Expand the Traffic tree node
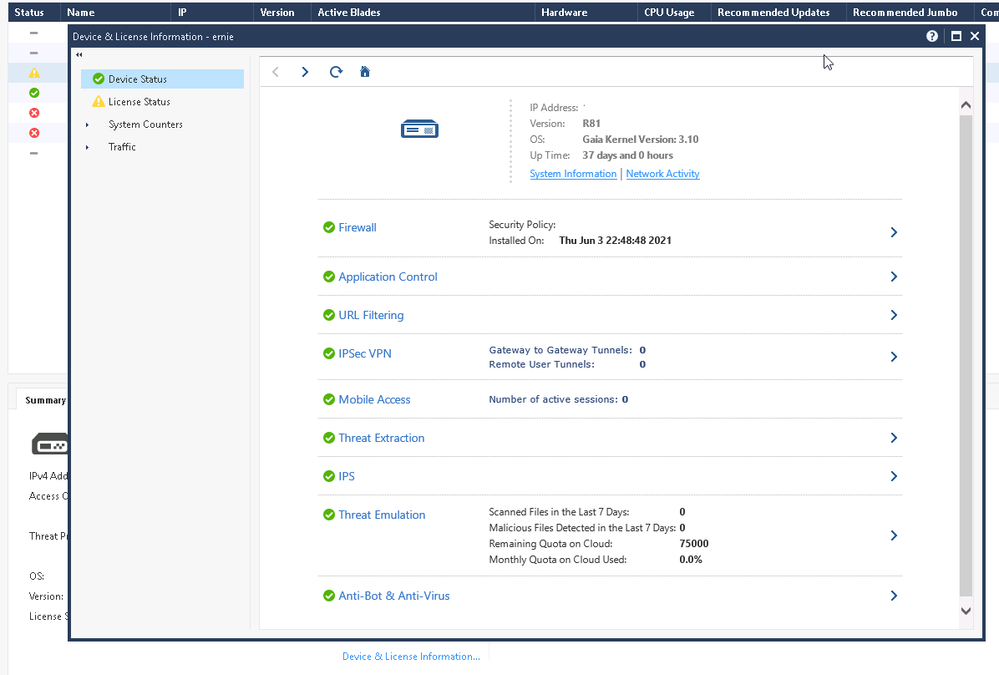This screenshot has width=999, height=675. point(87,147)
